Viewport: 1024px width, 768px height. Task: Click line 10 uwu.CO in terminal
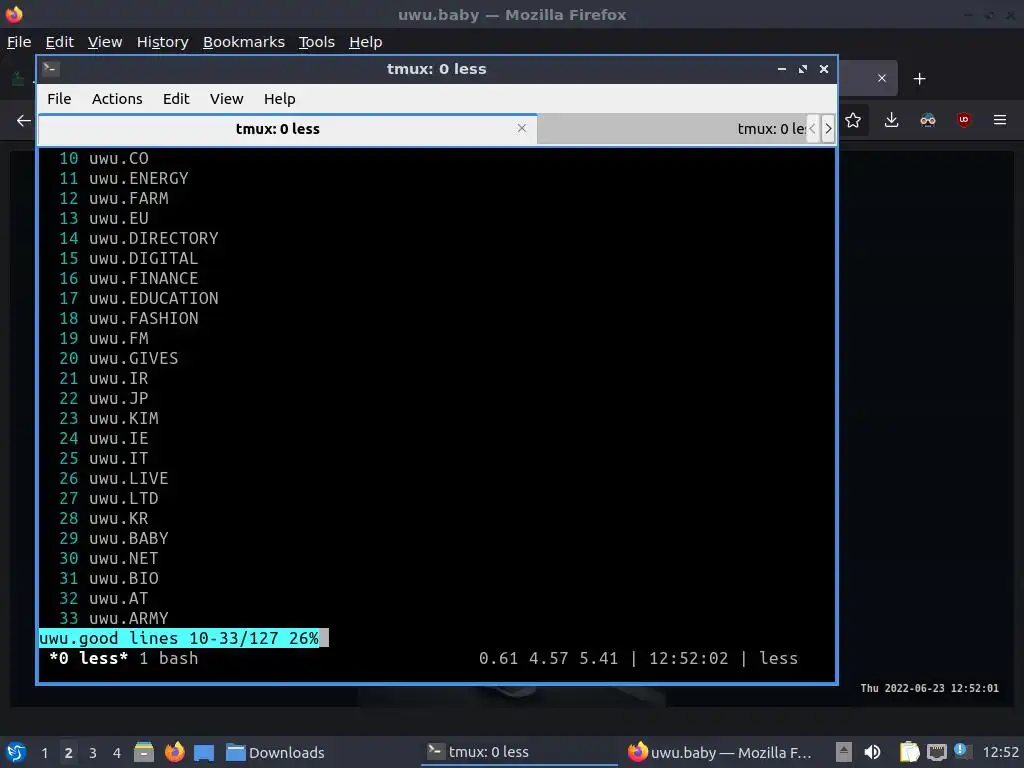tap(104, 159)
